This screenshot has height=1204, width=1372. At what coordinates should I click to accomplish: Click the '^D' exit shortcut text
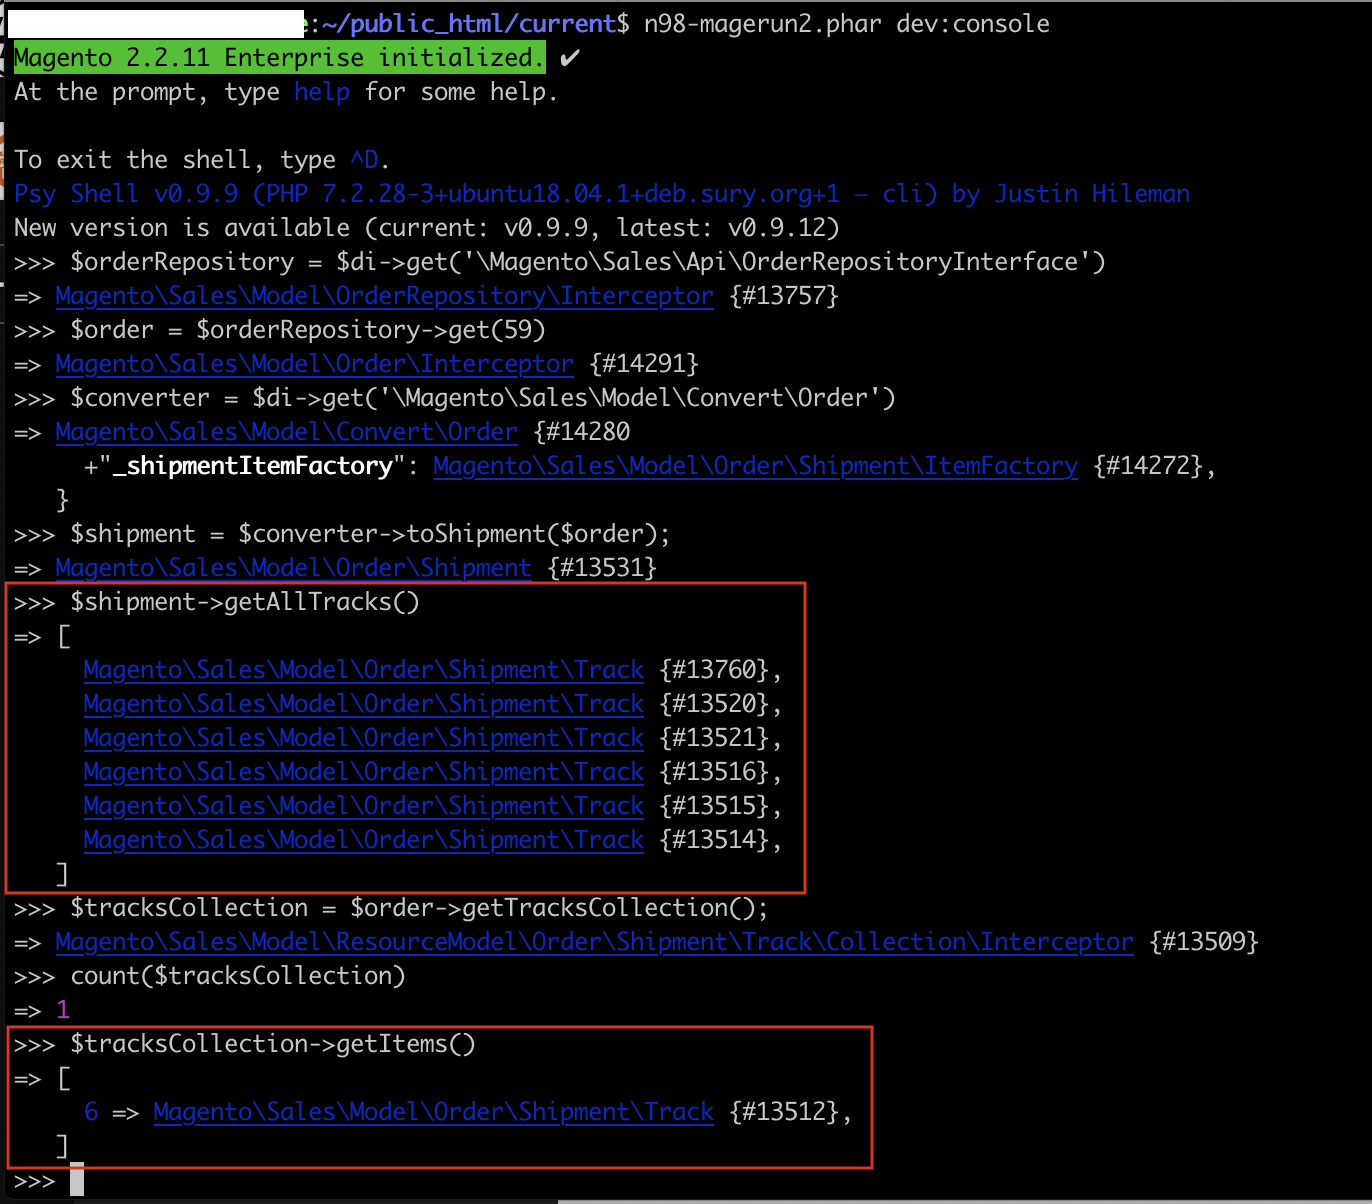(x=365, y=160)
